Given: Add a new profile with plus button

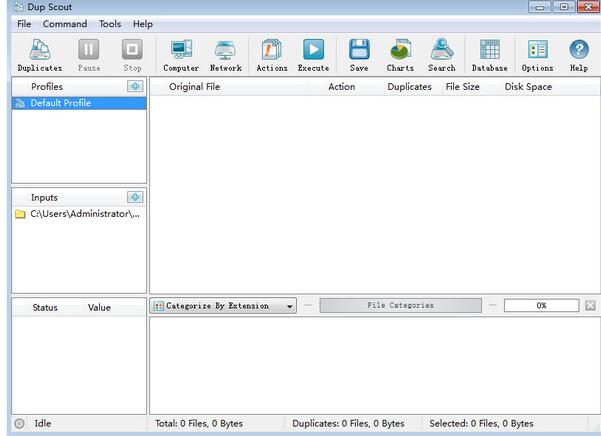Looking at the screenshot, I should [x=135, y=86].
